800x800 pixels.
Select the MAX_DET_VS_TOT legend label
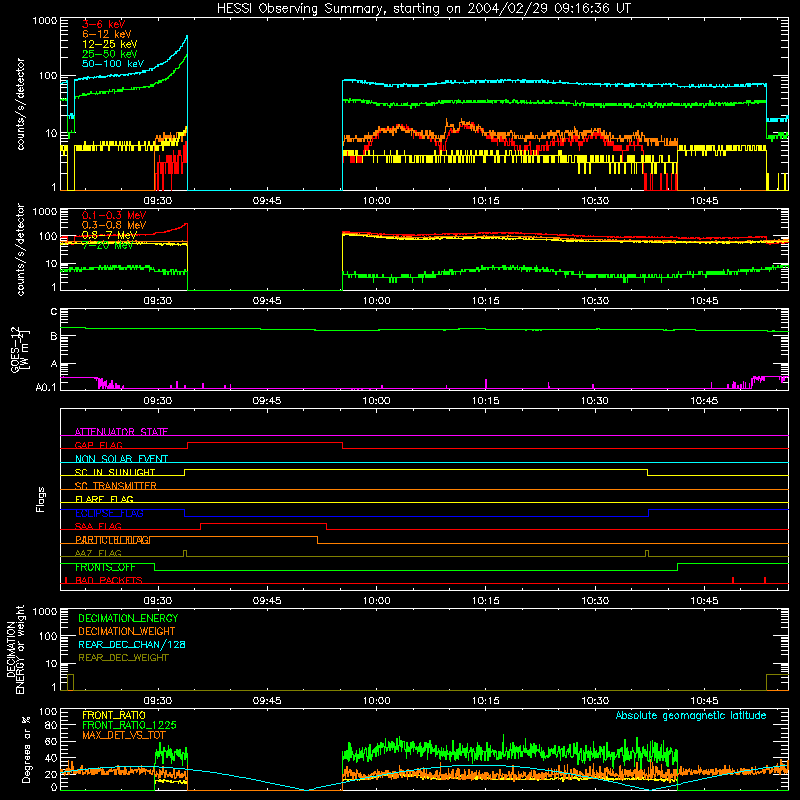[124, 735]
